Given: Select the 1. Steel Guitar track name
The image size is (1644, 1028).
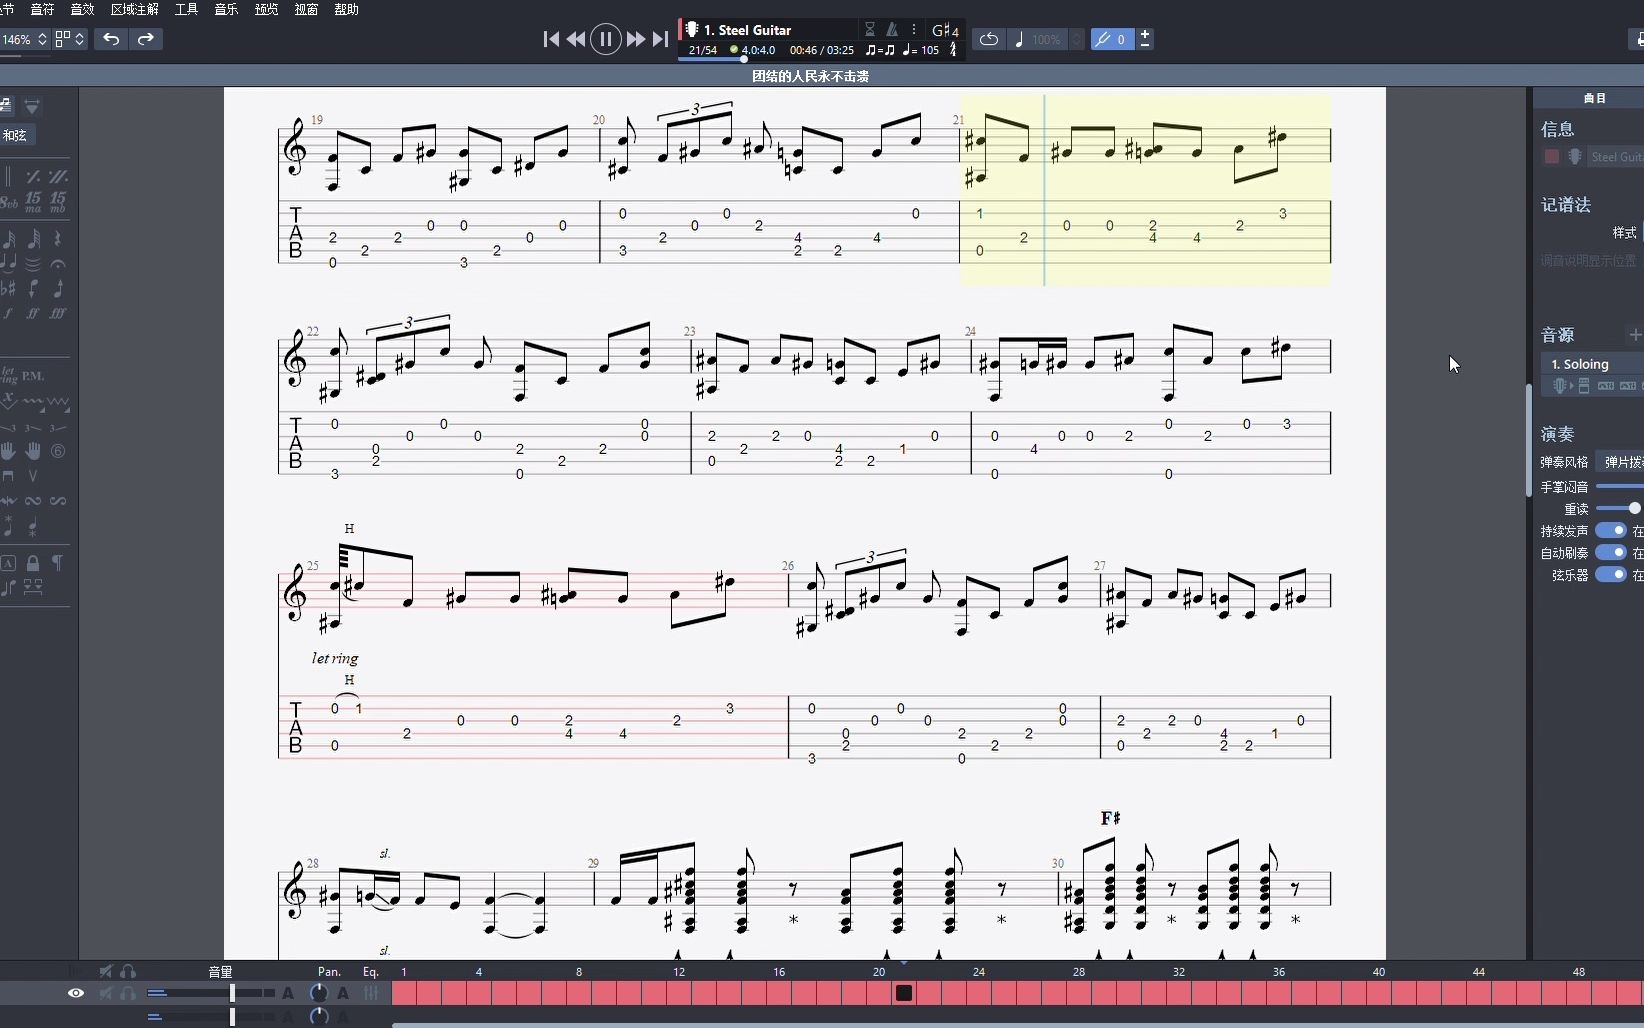Looking at the screenshot, I should (x=747, y=30).
